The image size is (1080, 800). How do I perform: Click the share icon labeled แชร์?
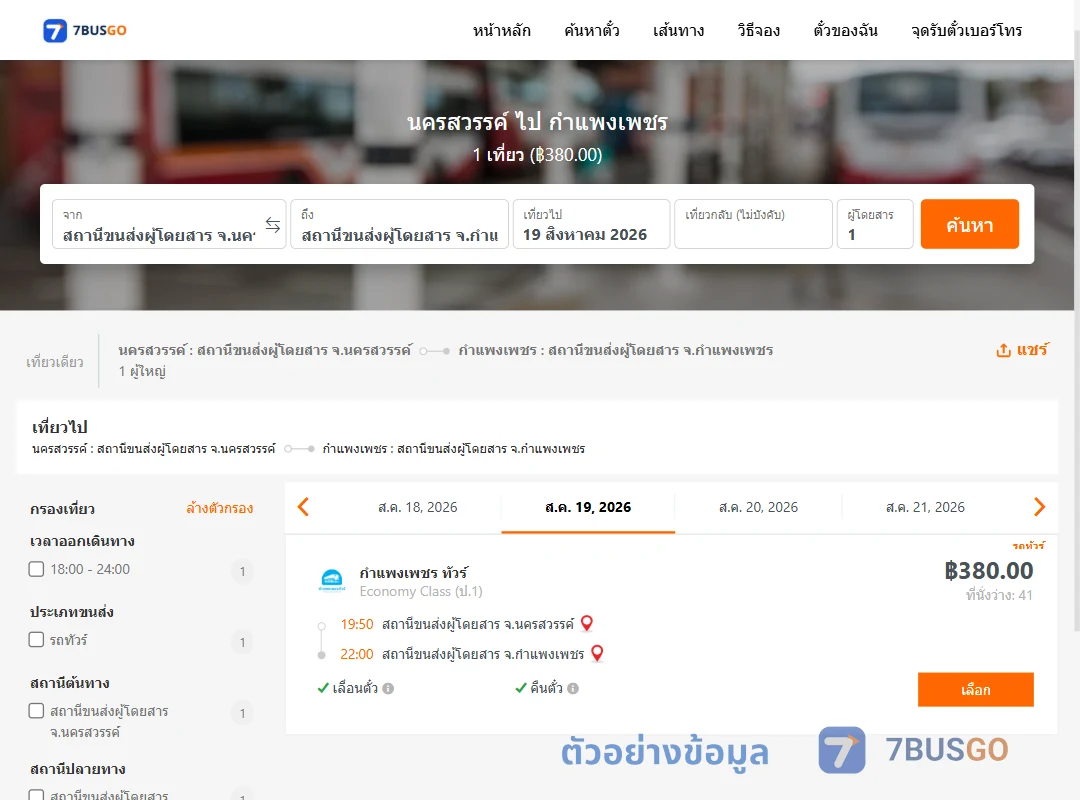[1021, 350]
